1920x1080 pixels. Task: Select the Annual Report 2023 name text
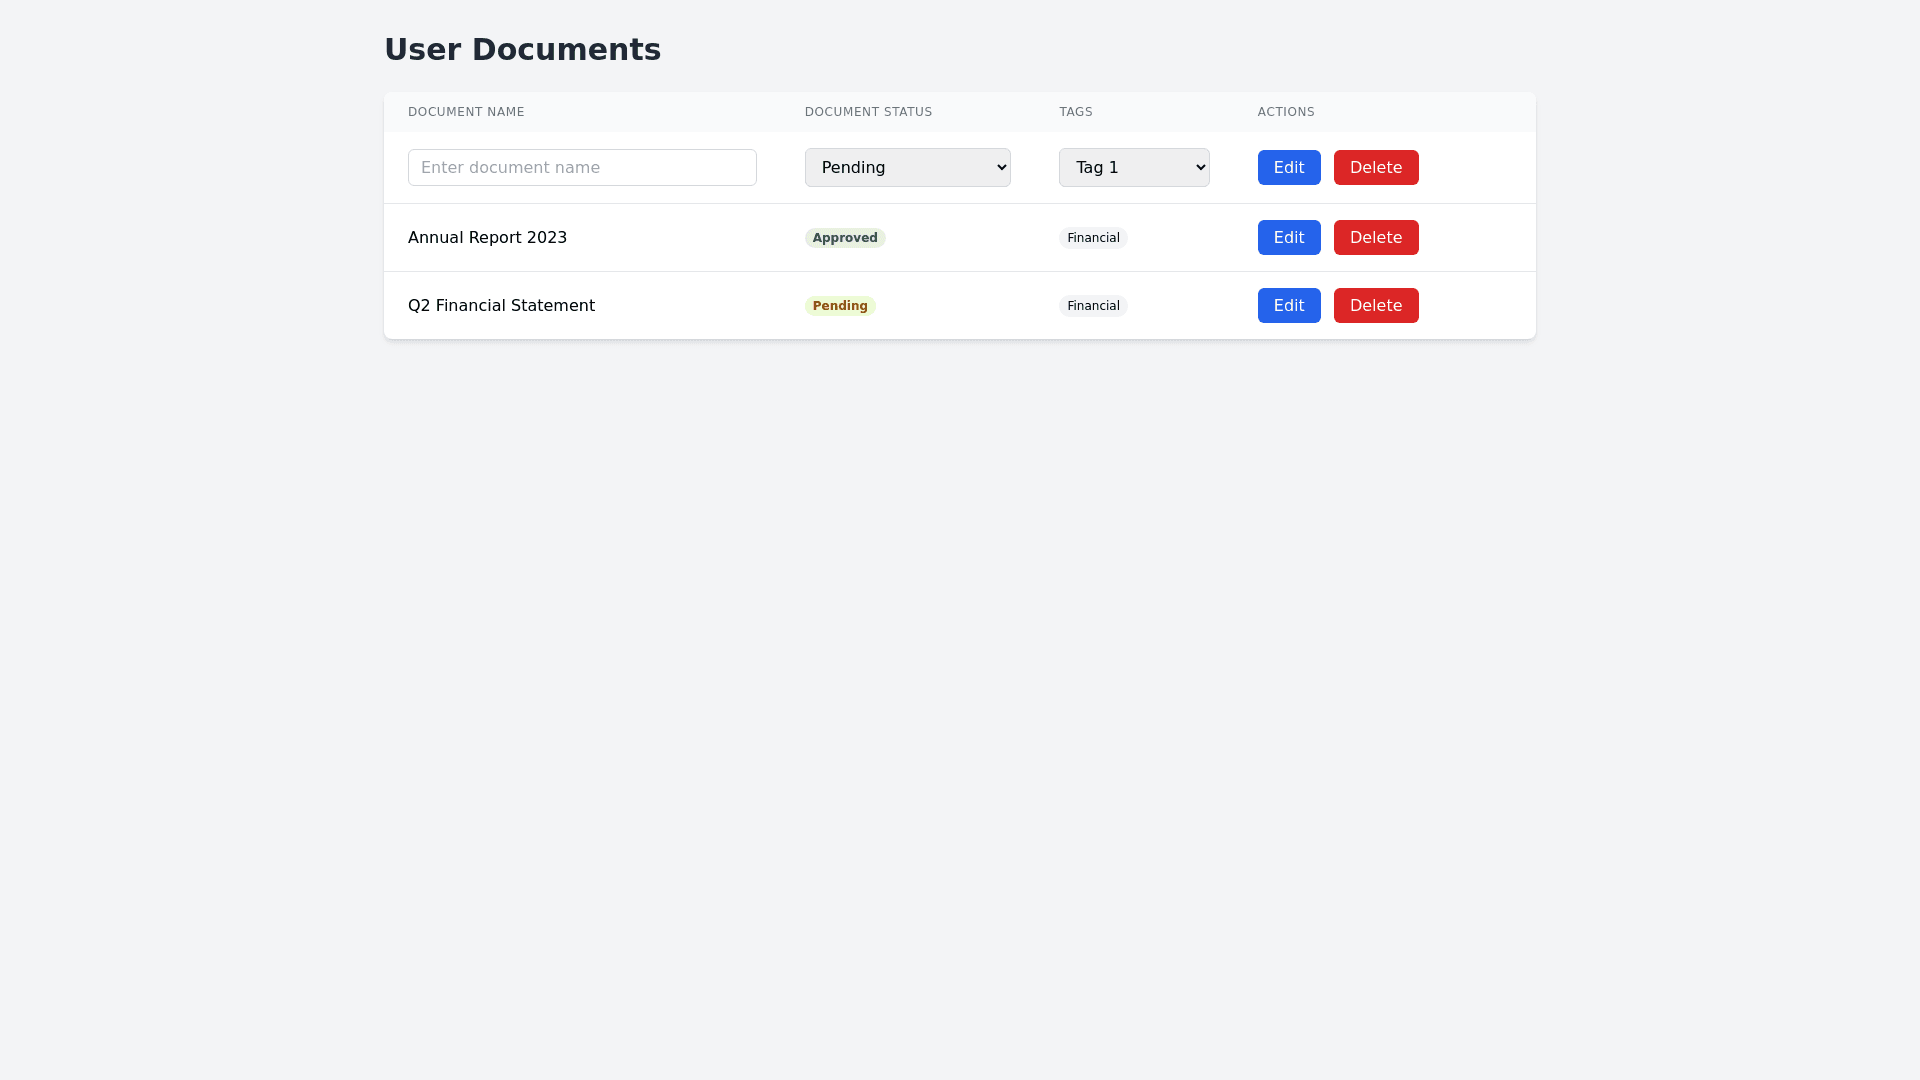click(487, 238)
